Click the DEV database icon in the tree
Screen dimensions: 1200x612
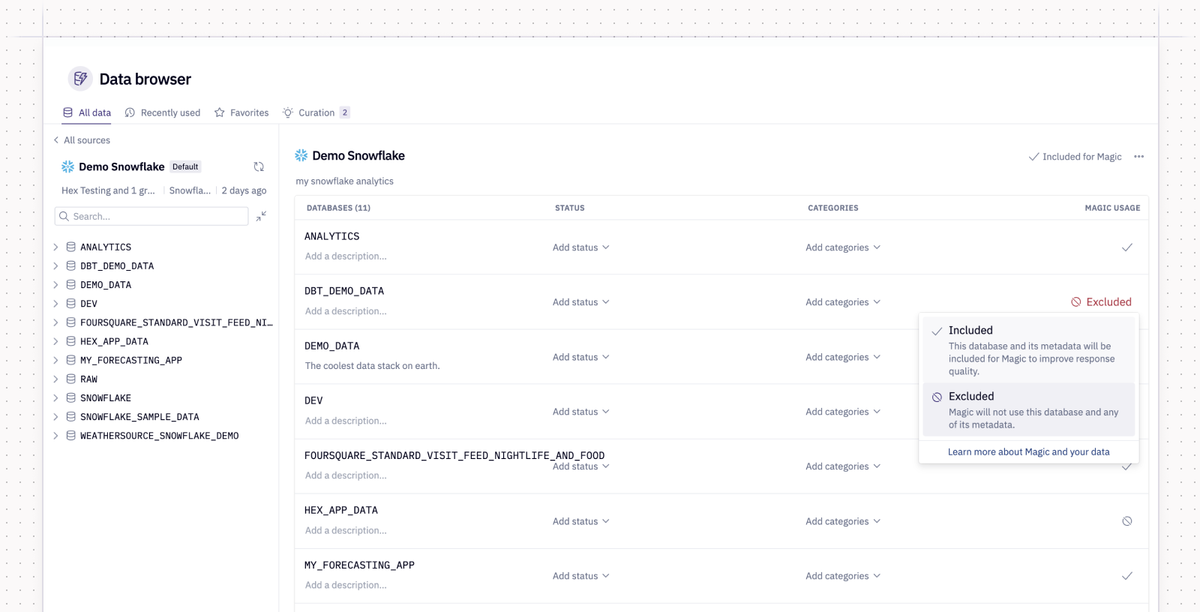click(71, 303)
